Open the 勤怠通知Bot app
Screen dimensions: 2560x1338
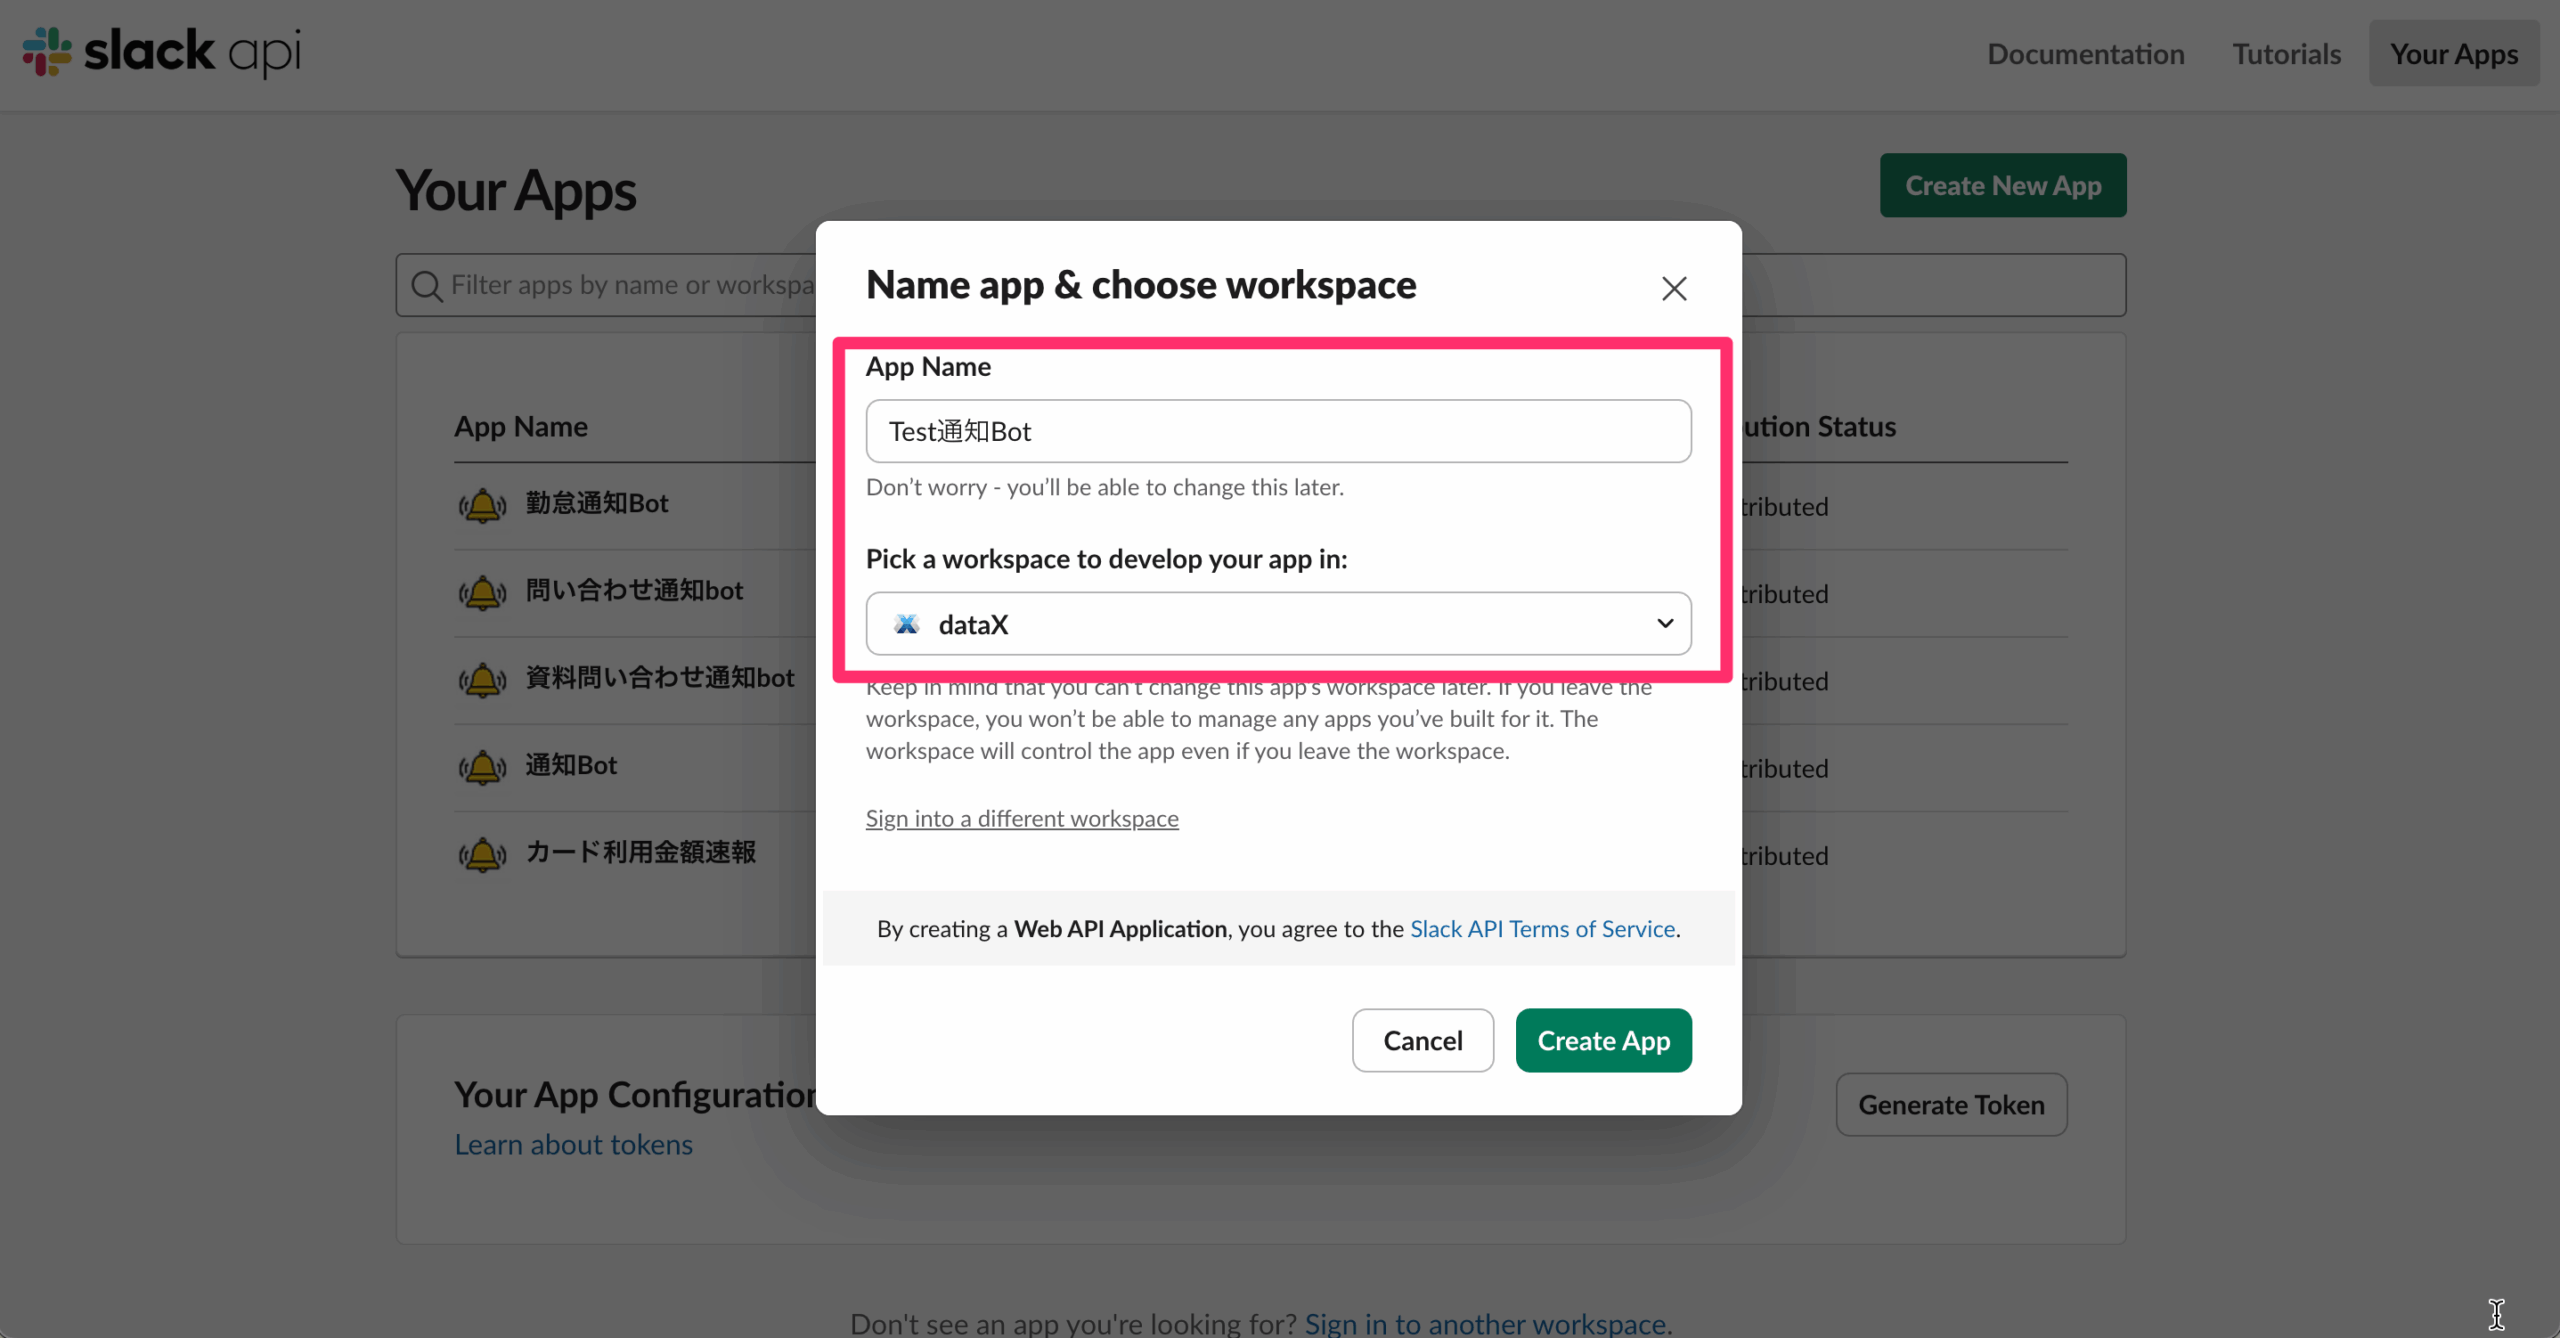click(x=597, y=503)
